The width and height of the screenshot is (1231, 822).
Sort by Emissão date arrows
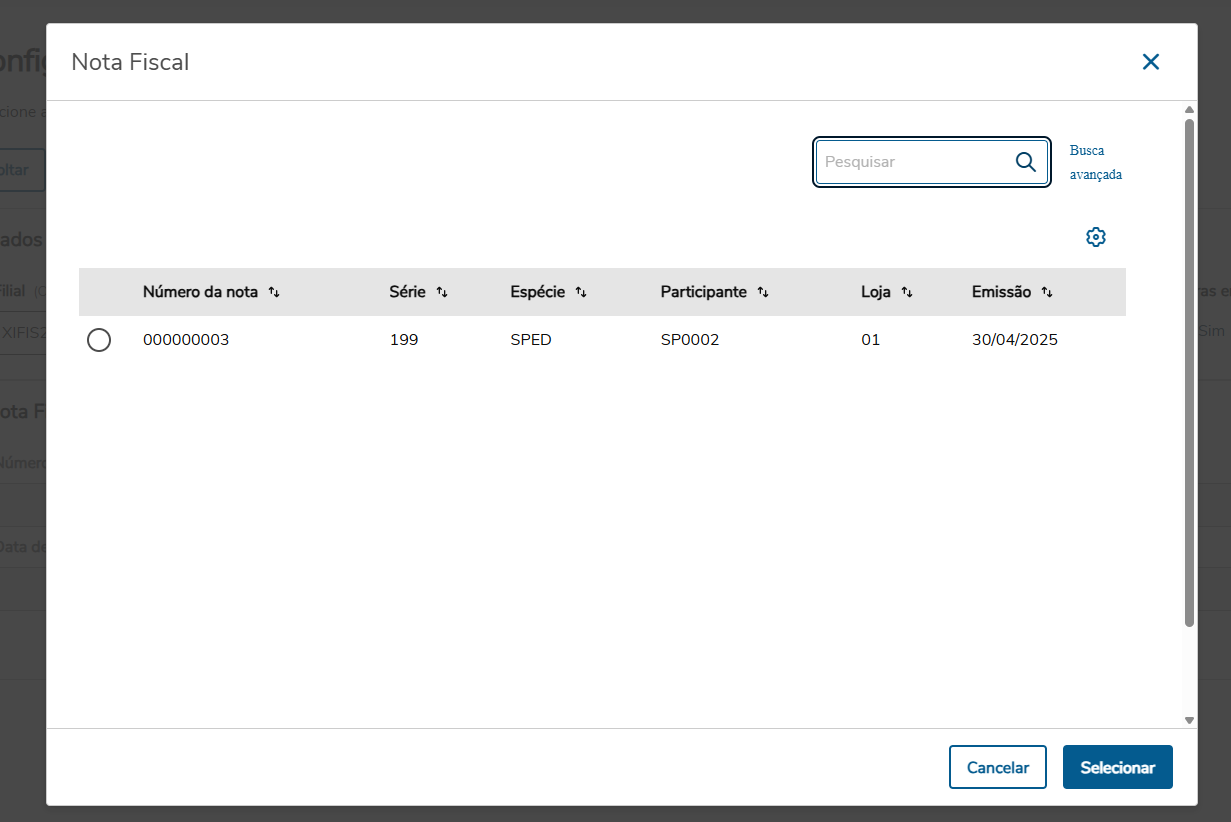click(x=1047, y=293)
